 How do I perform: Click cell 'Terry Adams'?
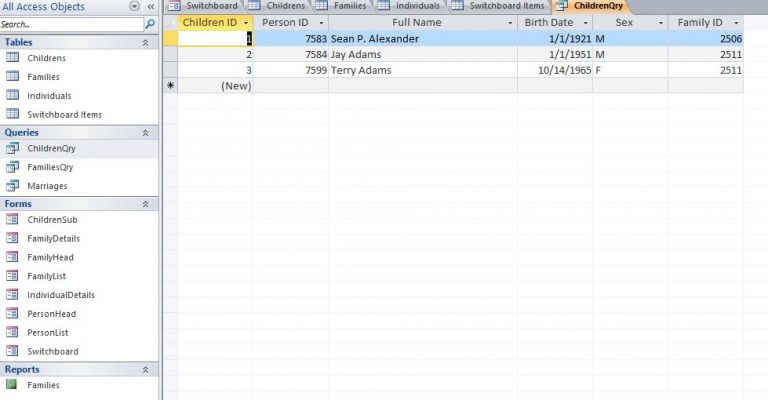click(x=423, y=70)
